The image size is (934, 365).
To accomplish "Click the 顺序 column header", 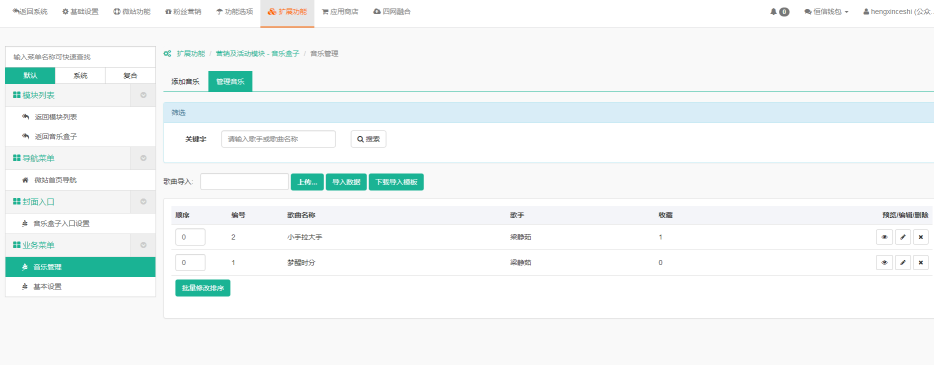I will tap(182, 215).
